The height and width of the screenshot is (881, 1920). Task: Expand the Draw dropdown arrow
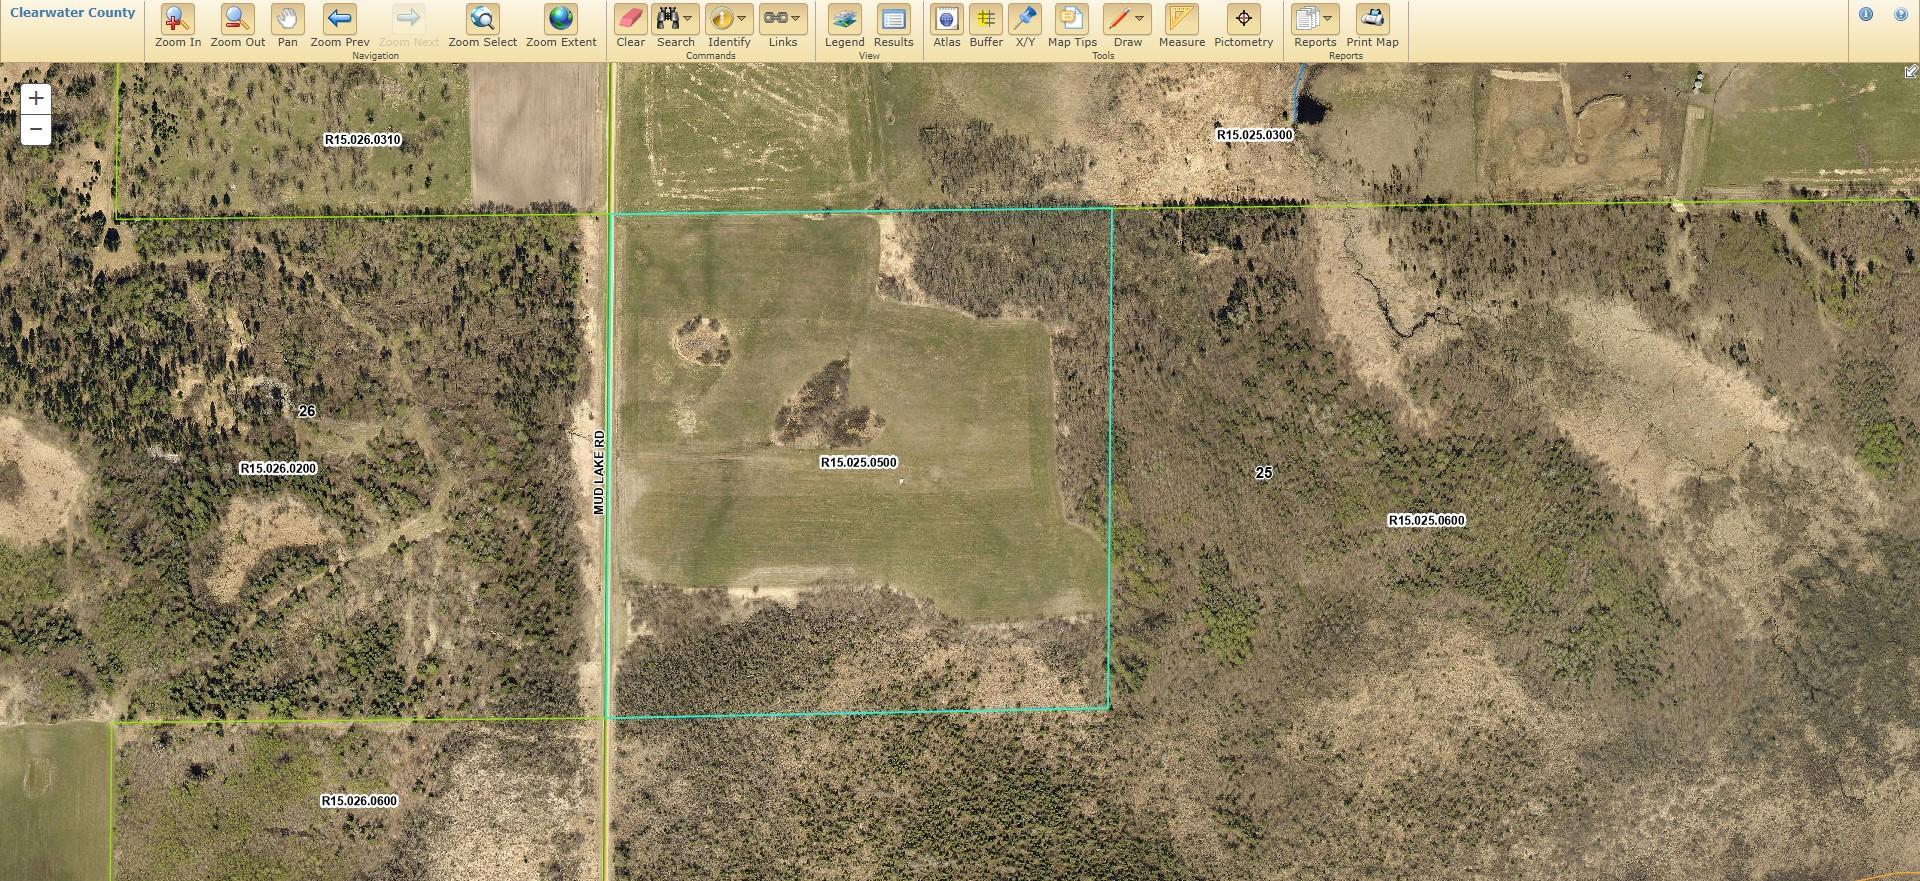pos(1139,18)
